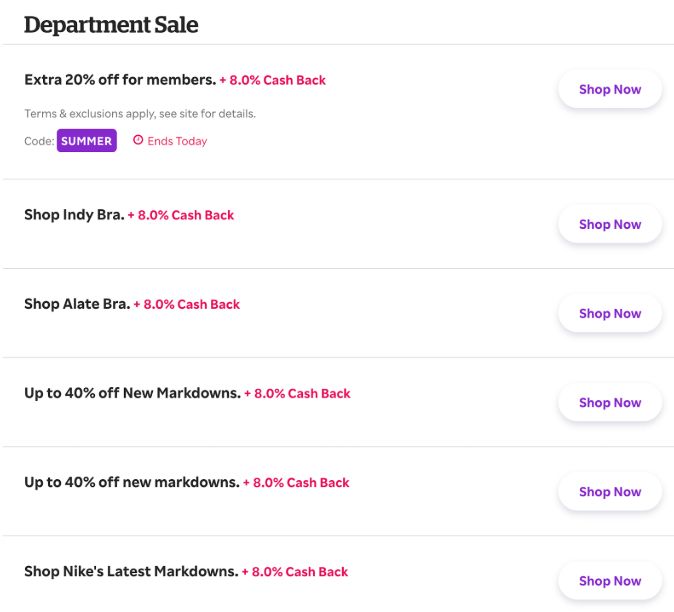Viewport: 674px width, 612px height.
Task: Click Shop Now for the Indy Bra deal
Action: tap(609, 224)
